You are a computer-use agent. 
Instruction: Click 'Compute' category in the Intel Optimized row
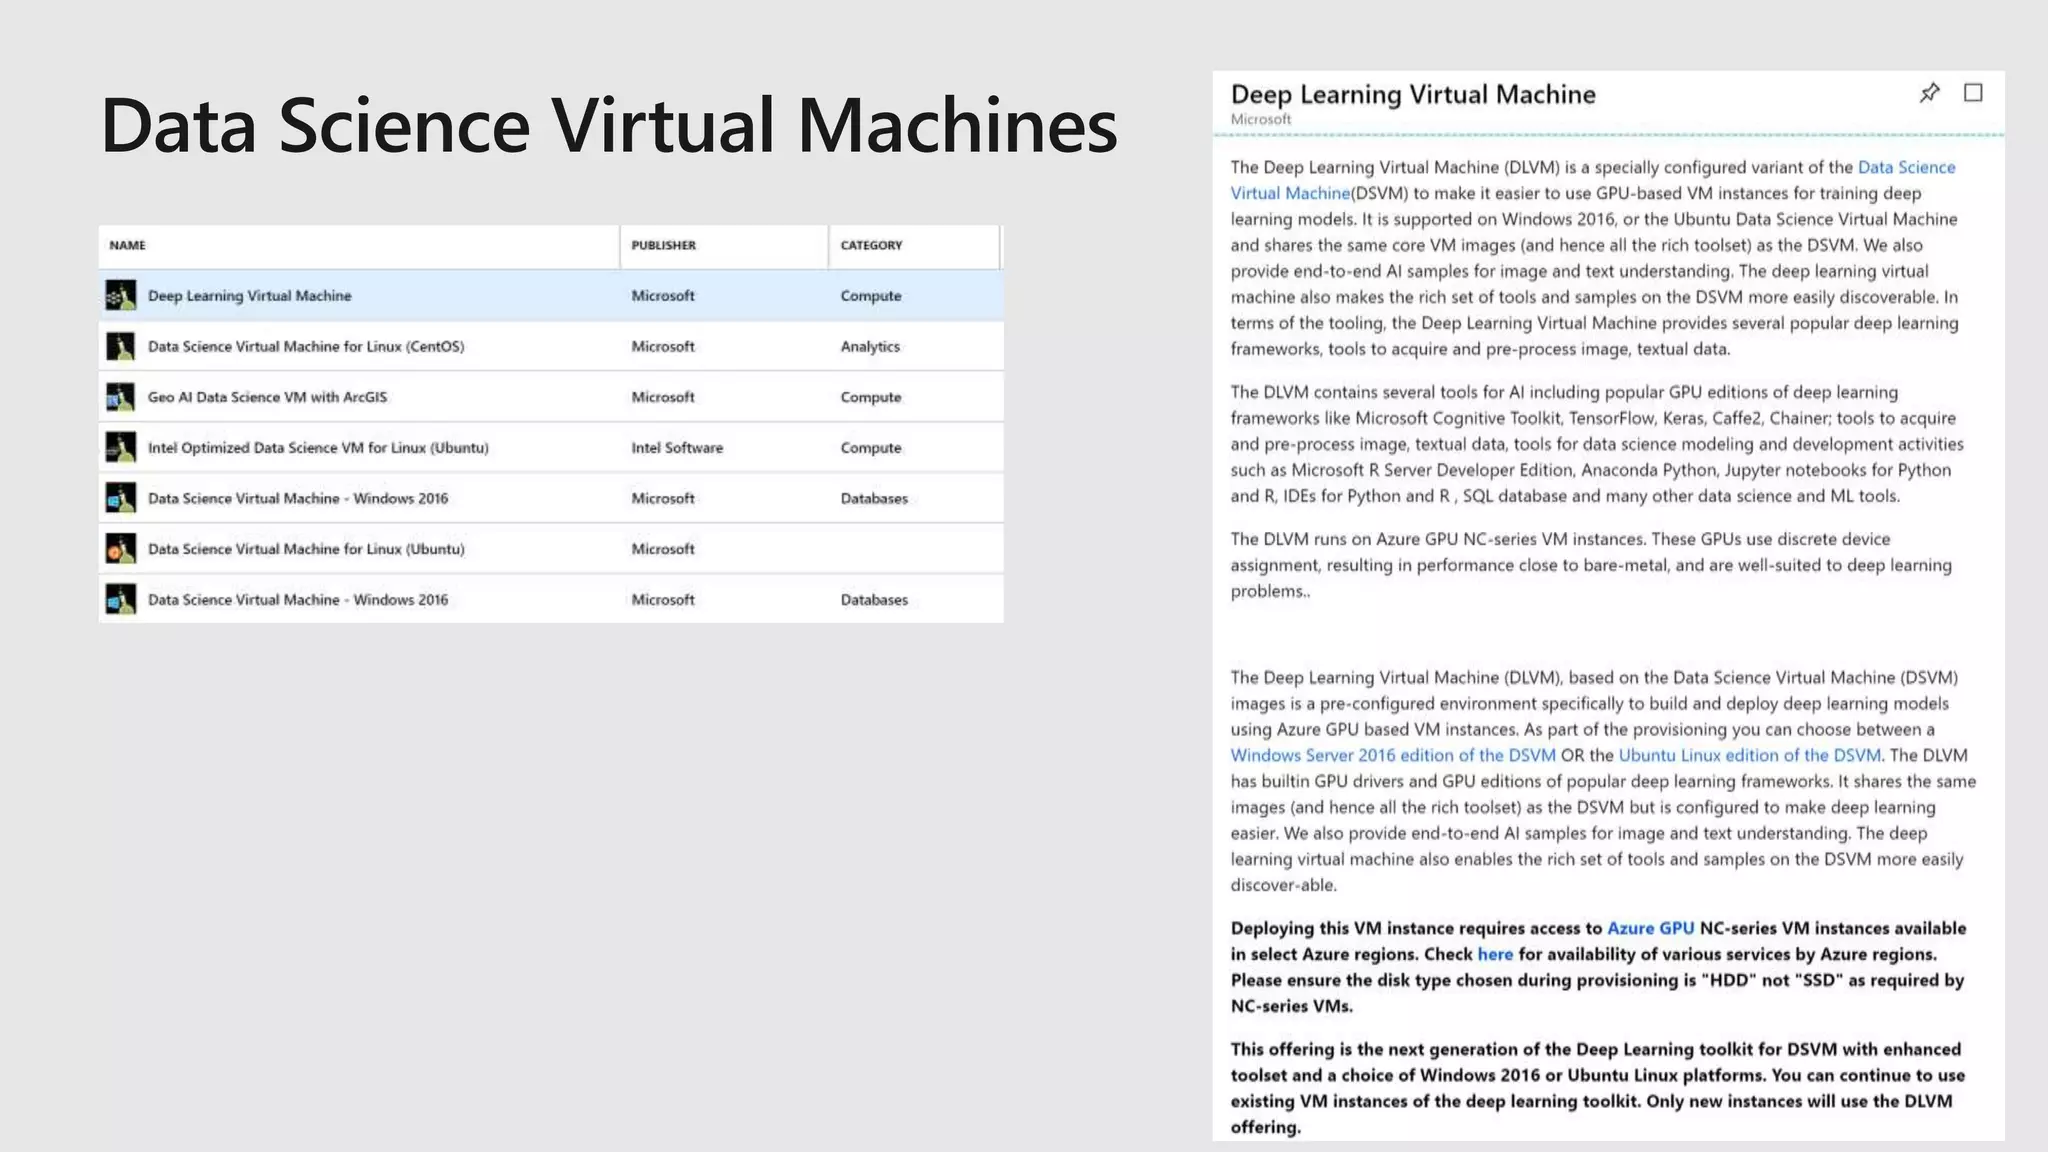click(x=871, y=447)
